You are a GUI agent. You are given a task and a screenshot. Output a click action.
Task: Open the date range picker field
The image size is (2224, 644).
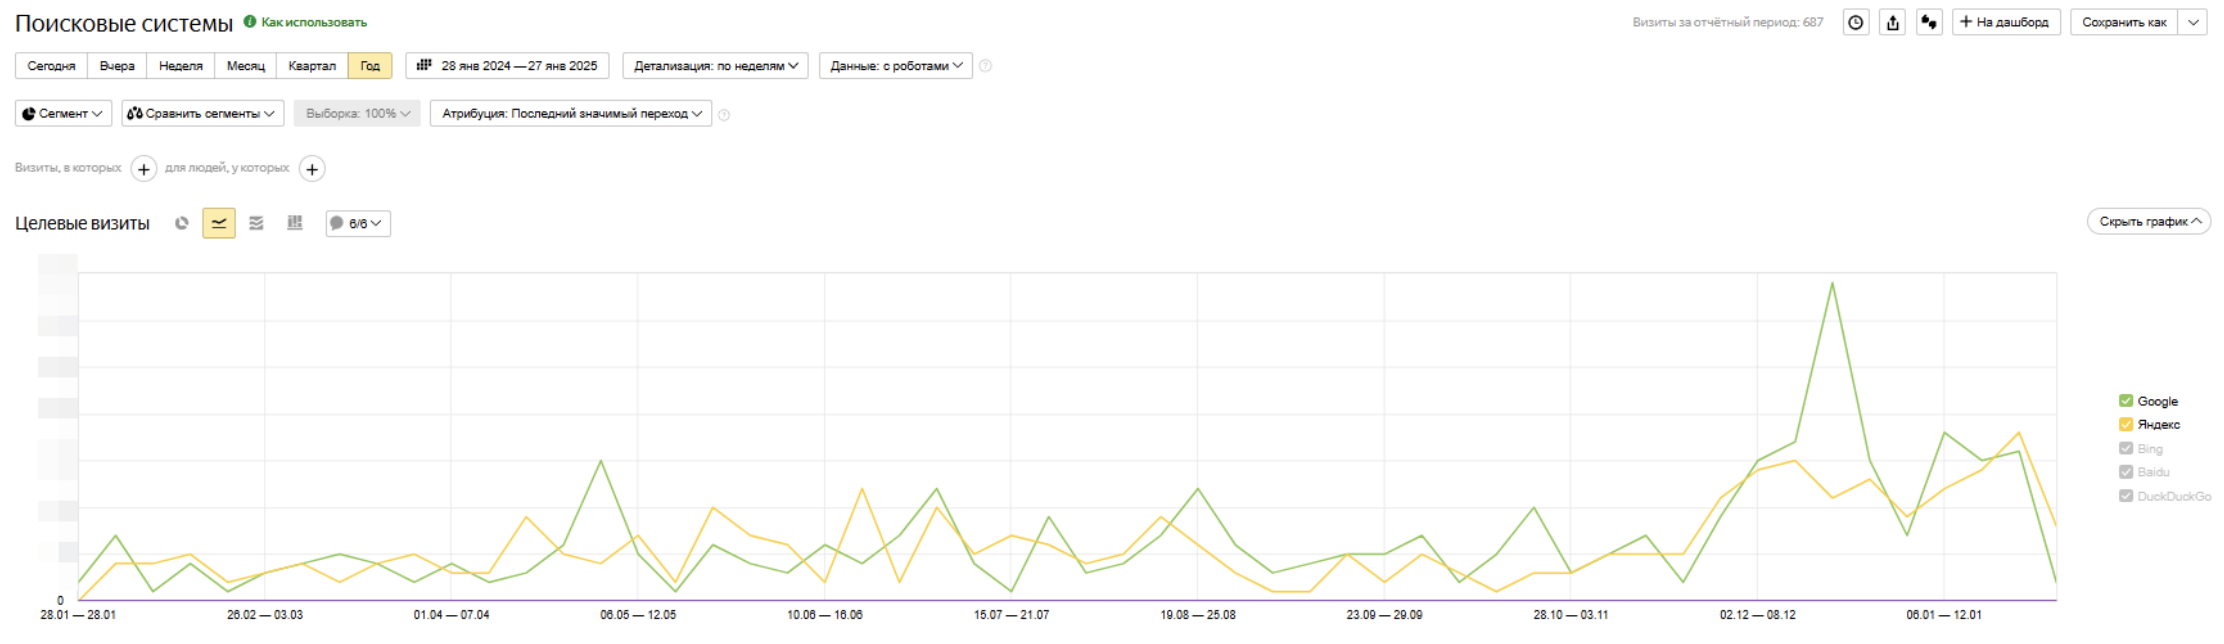[508, 66]
